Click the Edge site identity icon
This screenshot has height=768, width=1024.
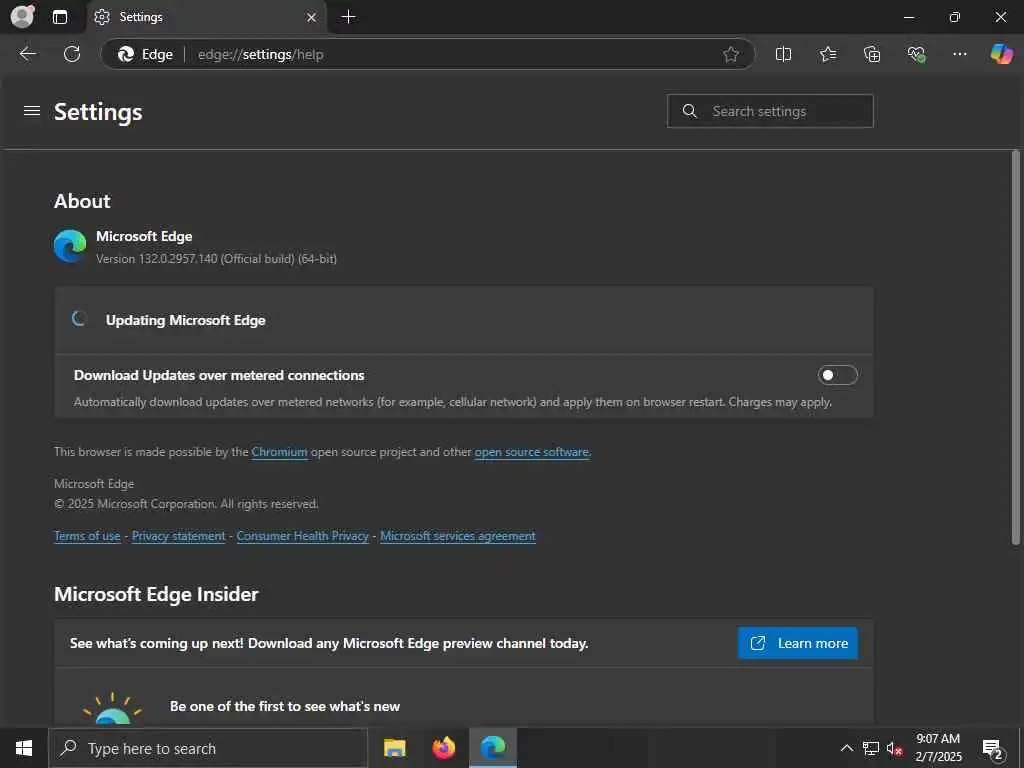[145, 54]
